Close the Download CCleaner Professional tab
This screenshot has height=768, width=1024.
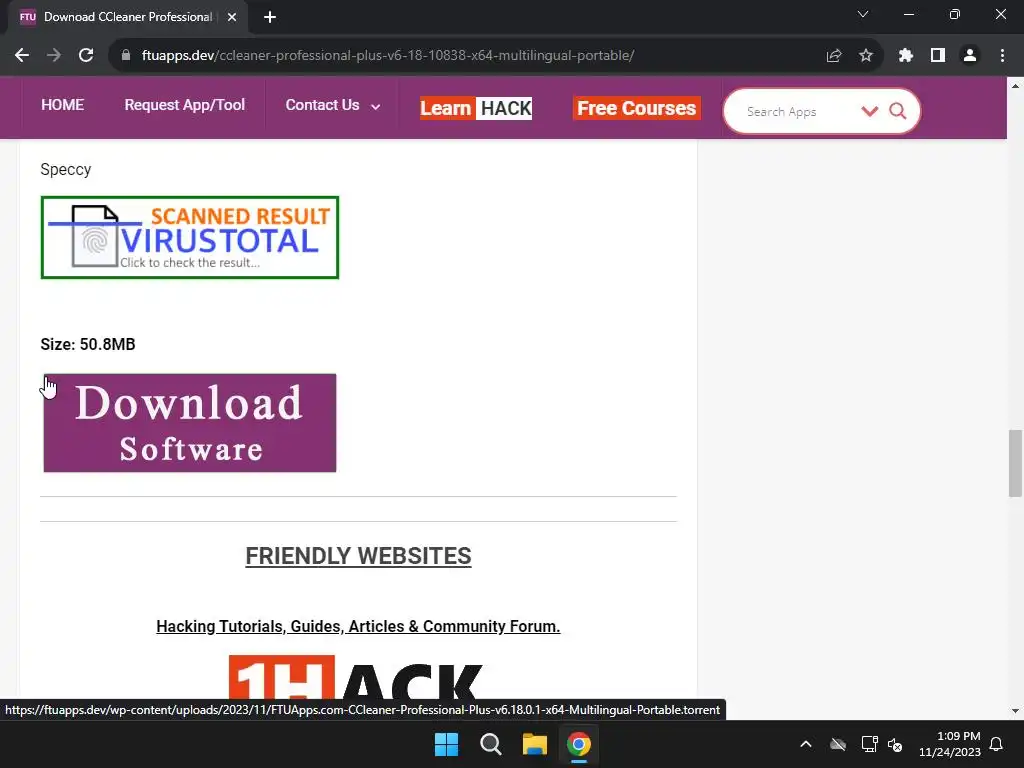(x=232, y=17)
